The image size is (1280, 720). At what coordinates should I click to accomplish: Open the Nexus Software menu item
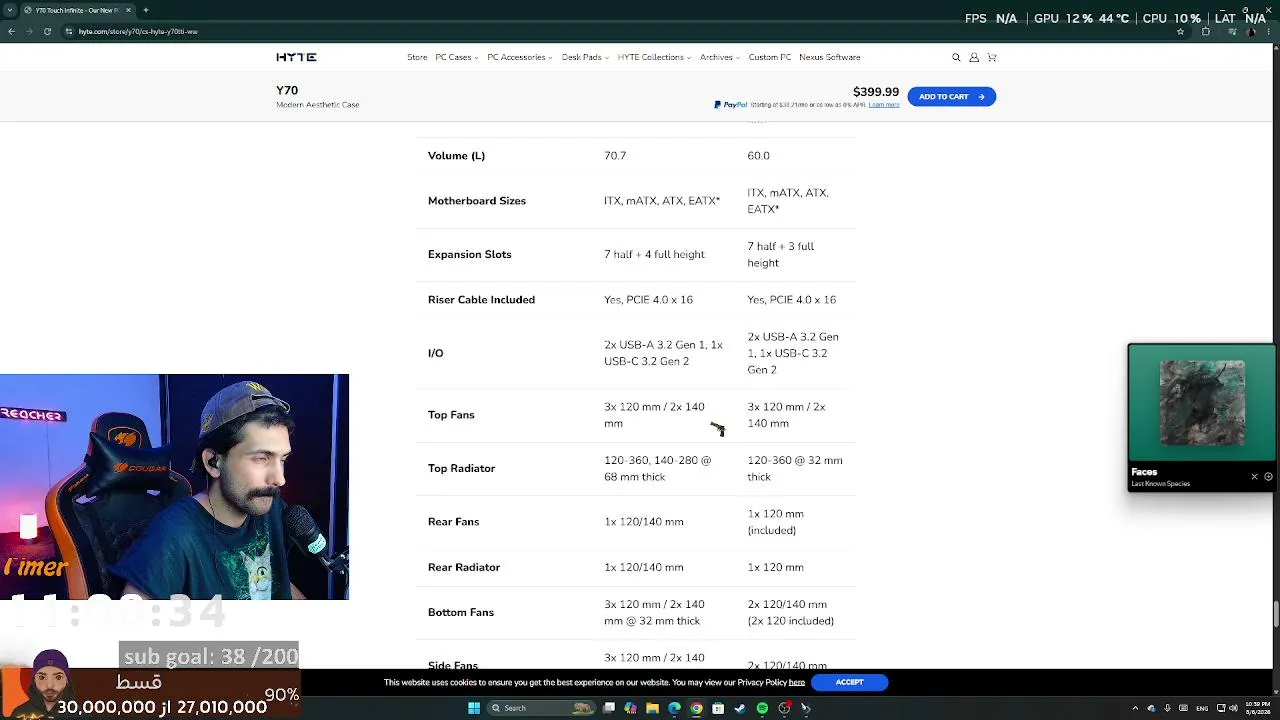point(830,58)
